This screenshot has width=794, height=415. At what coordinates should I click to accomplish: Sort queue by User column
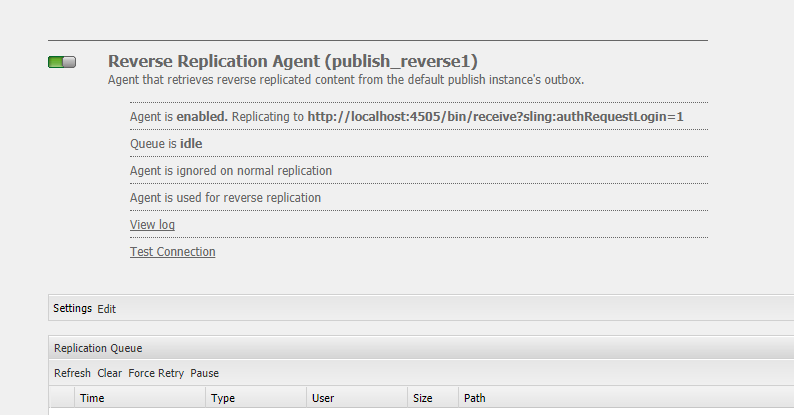pos(357,398)
